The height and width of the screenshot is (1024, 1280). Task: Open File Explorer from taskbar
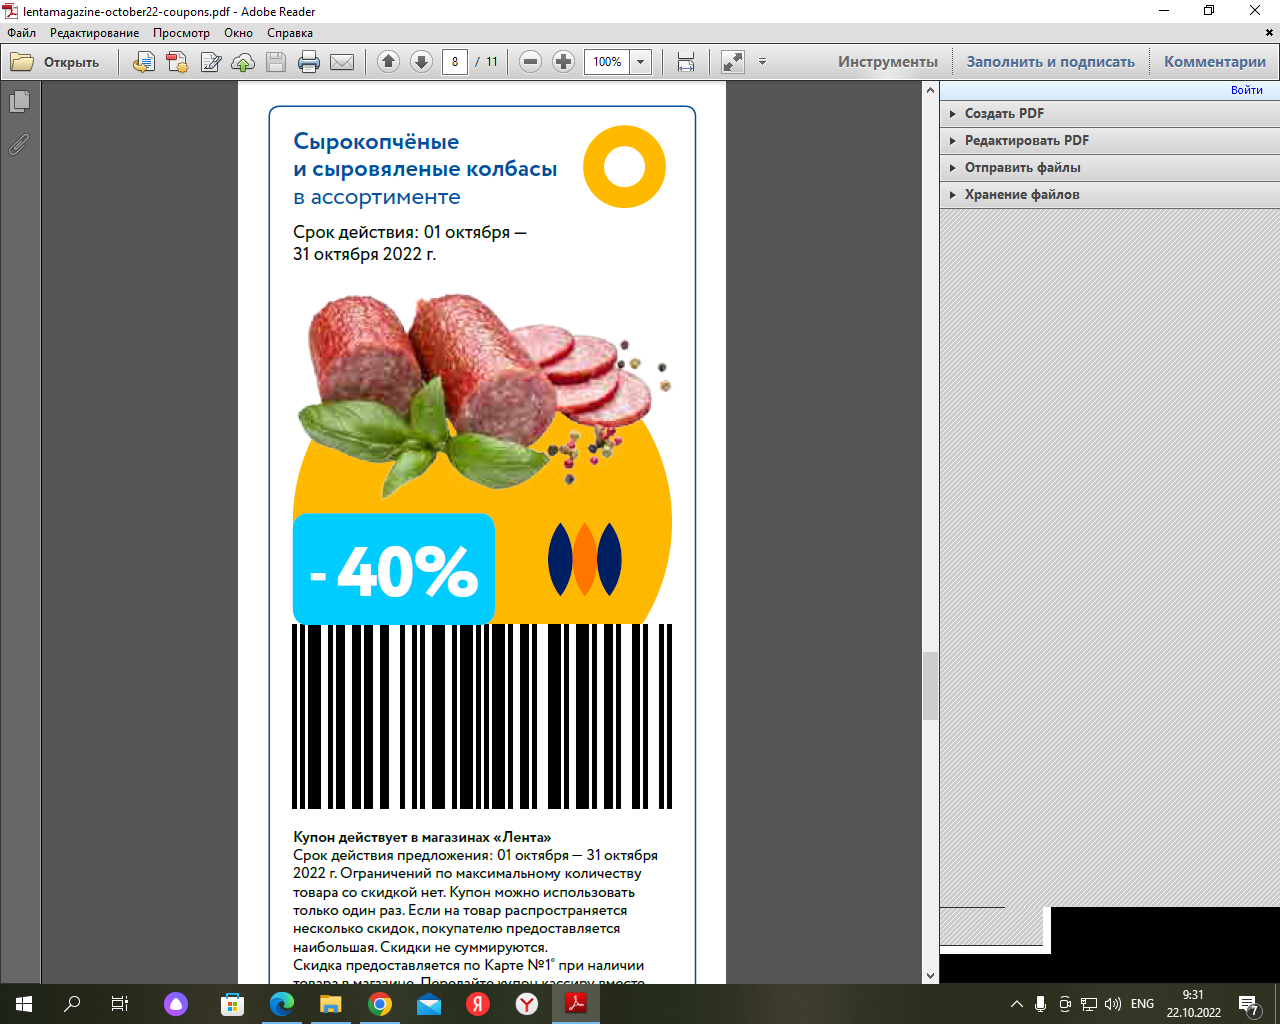tap(331, 1004)
